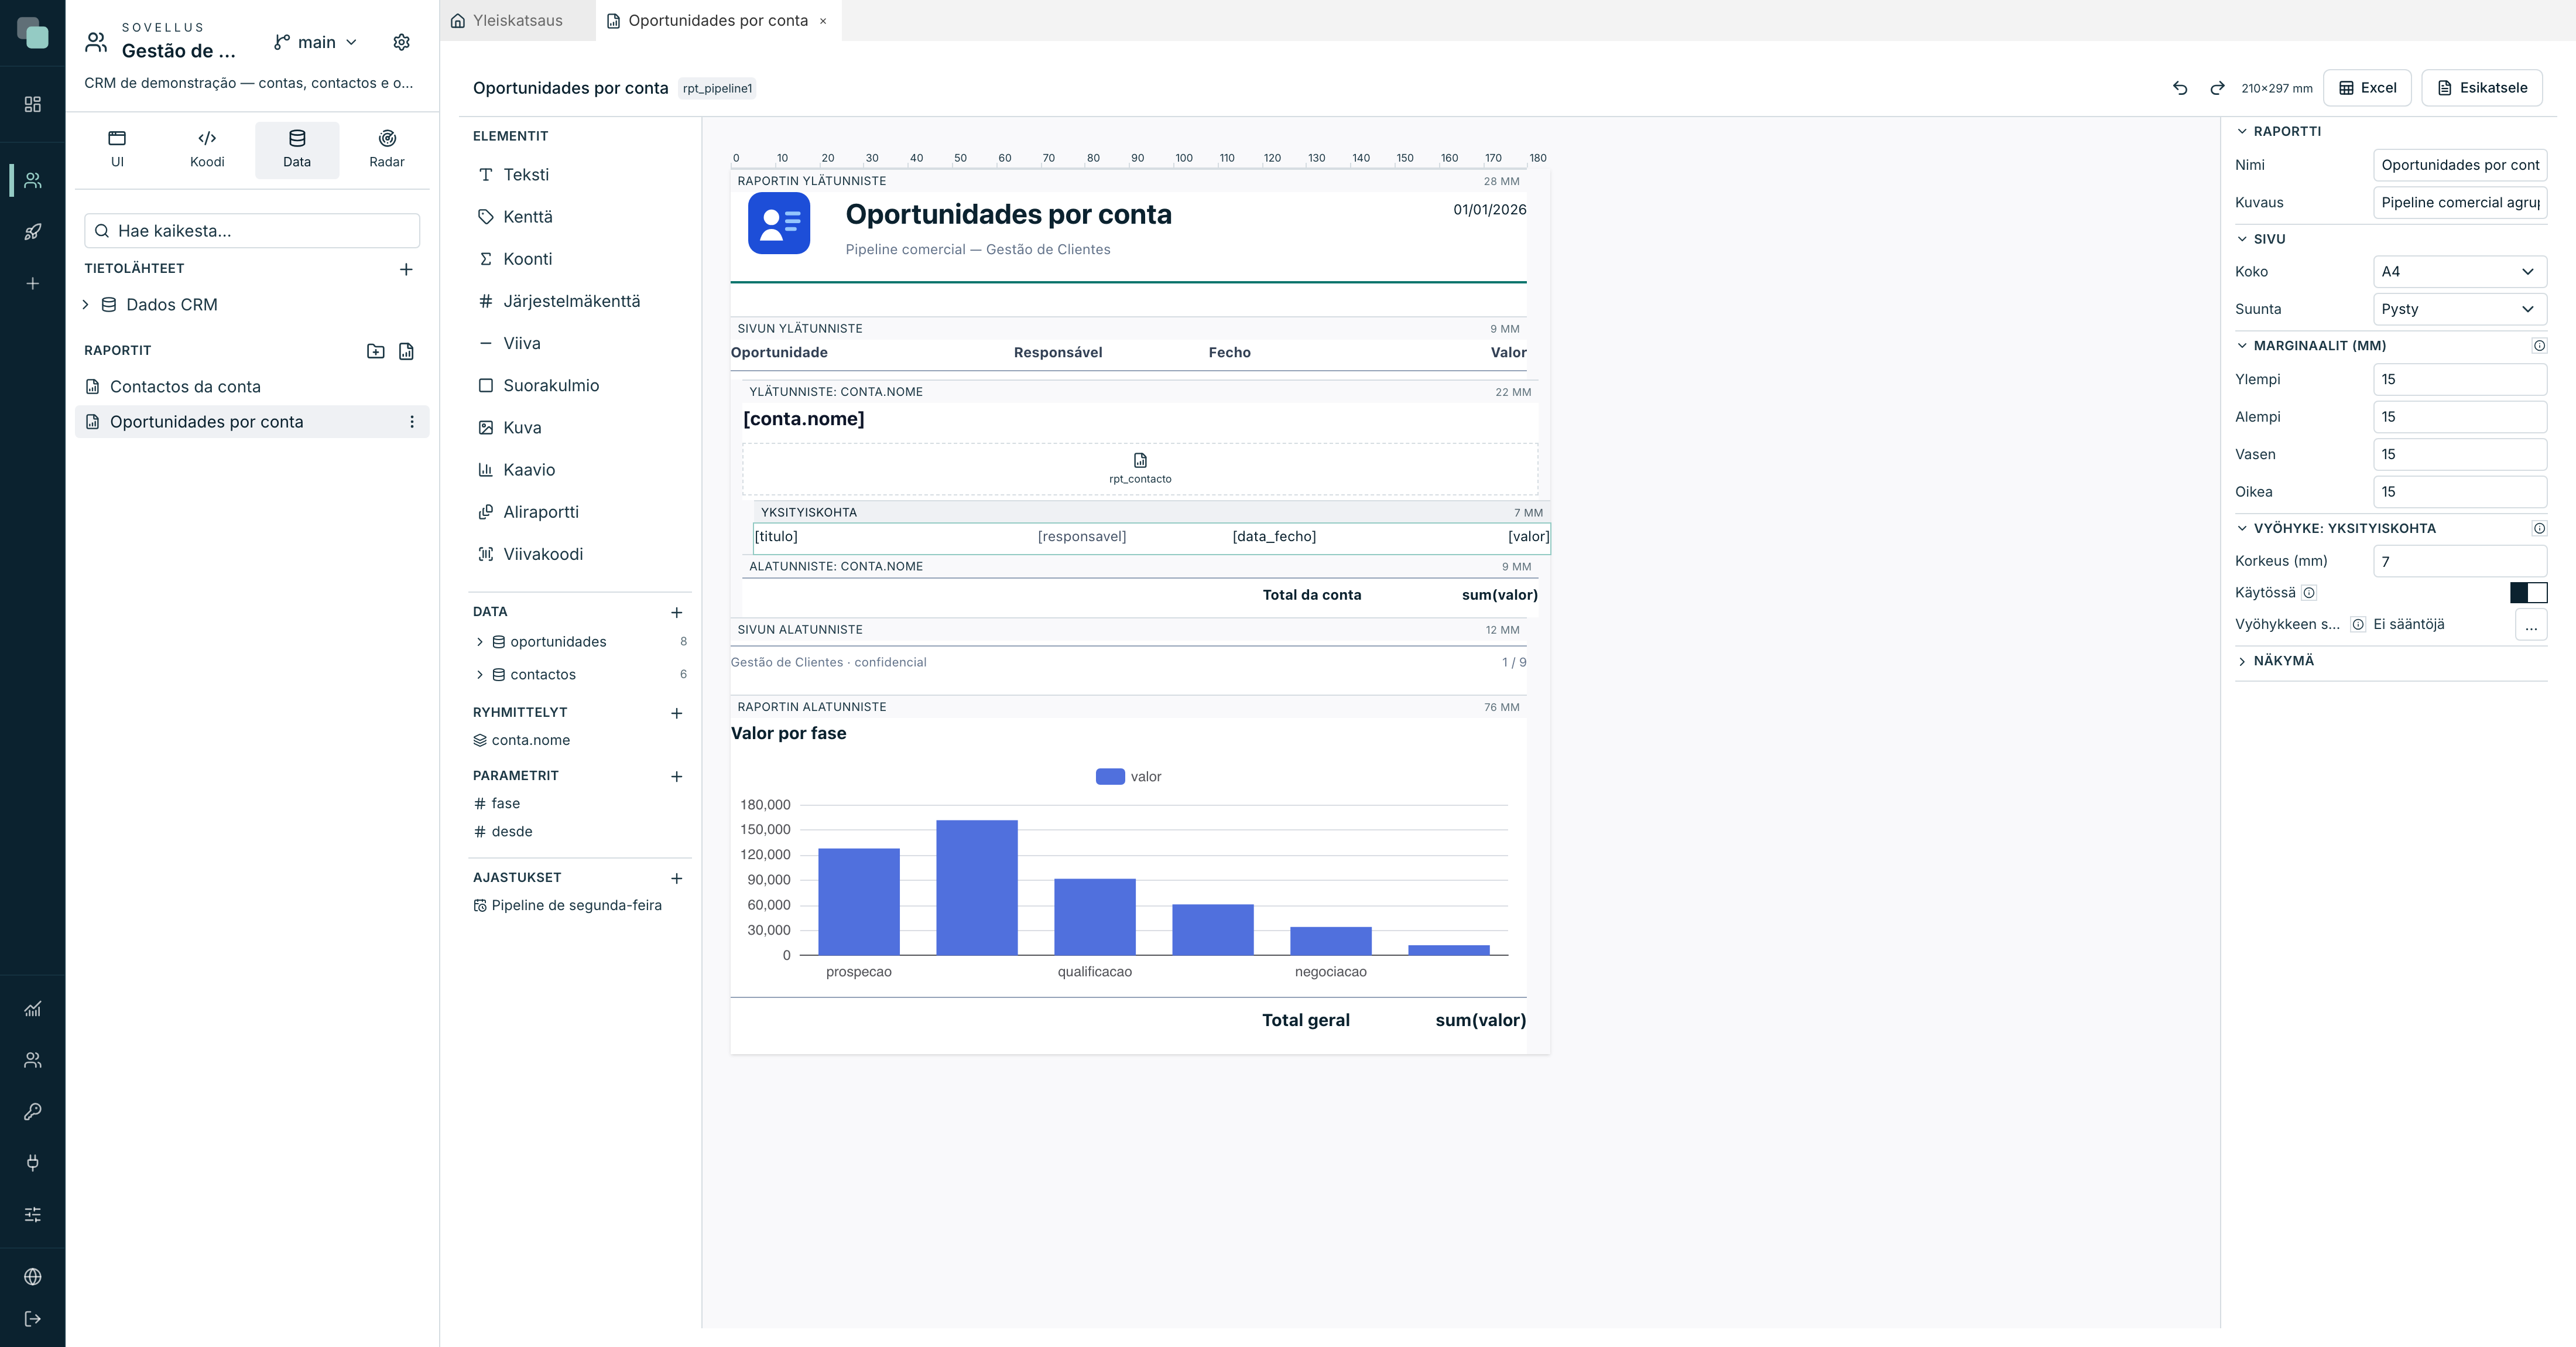Open app settings gear icon

click(x=401, y=42)
